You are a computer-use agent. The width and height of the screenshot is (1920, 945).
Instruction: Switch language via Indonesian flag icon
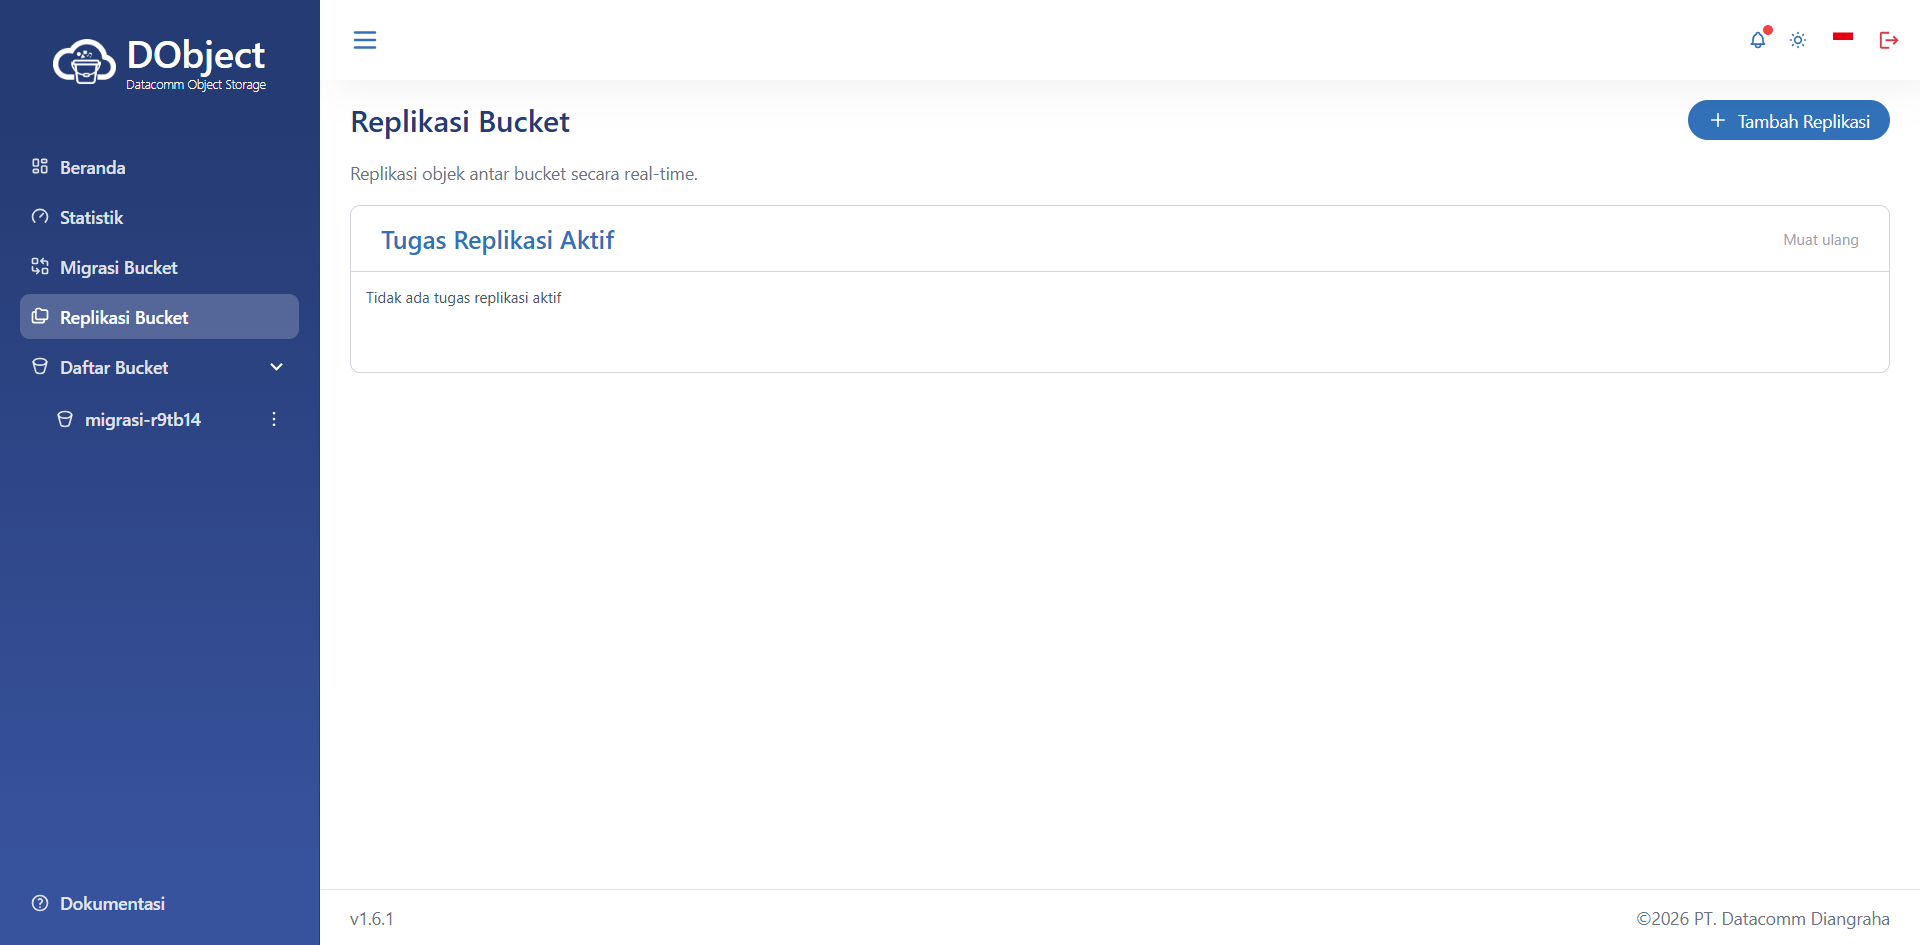[1843, 37]
